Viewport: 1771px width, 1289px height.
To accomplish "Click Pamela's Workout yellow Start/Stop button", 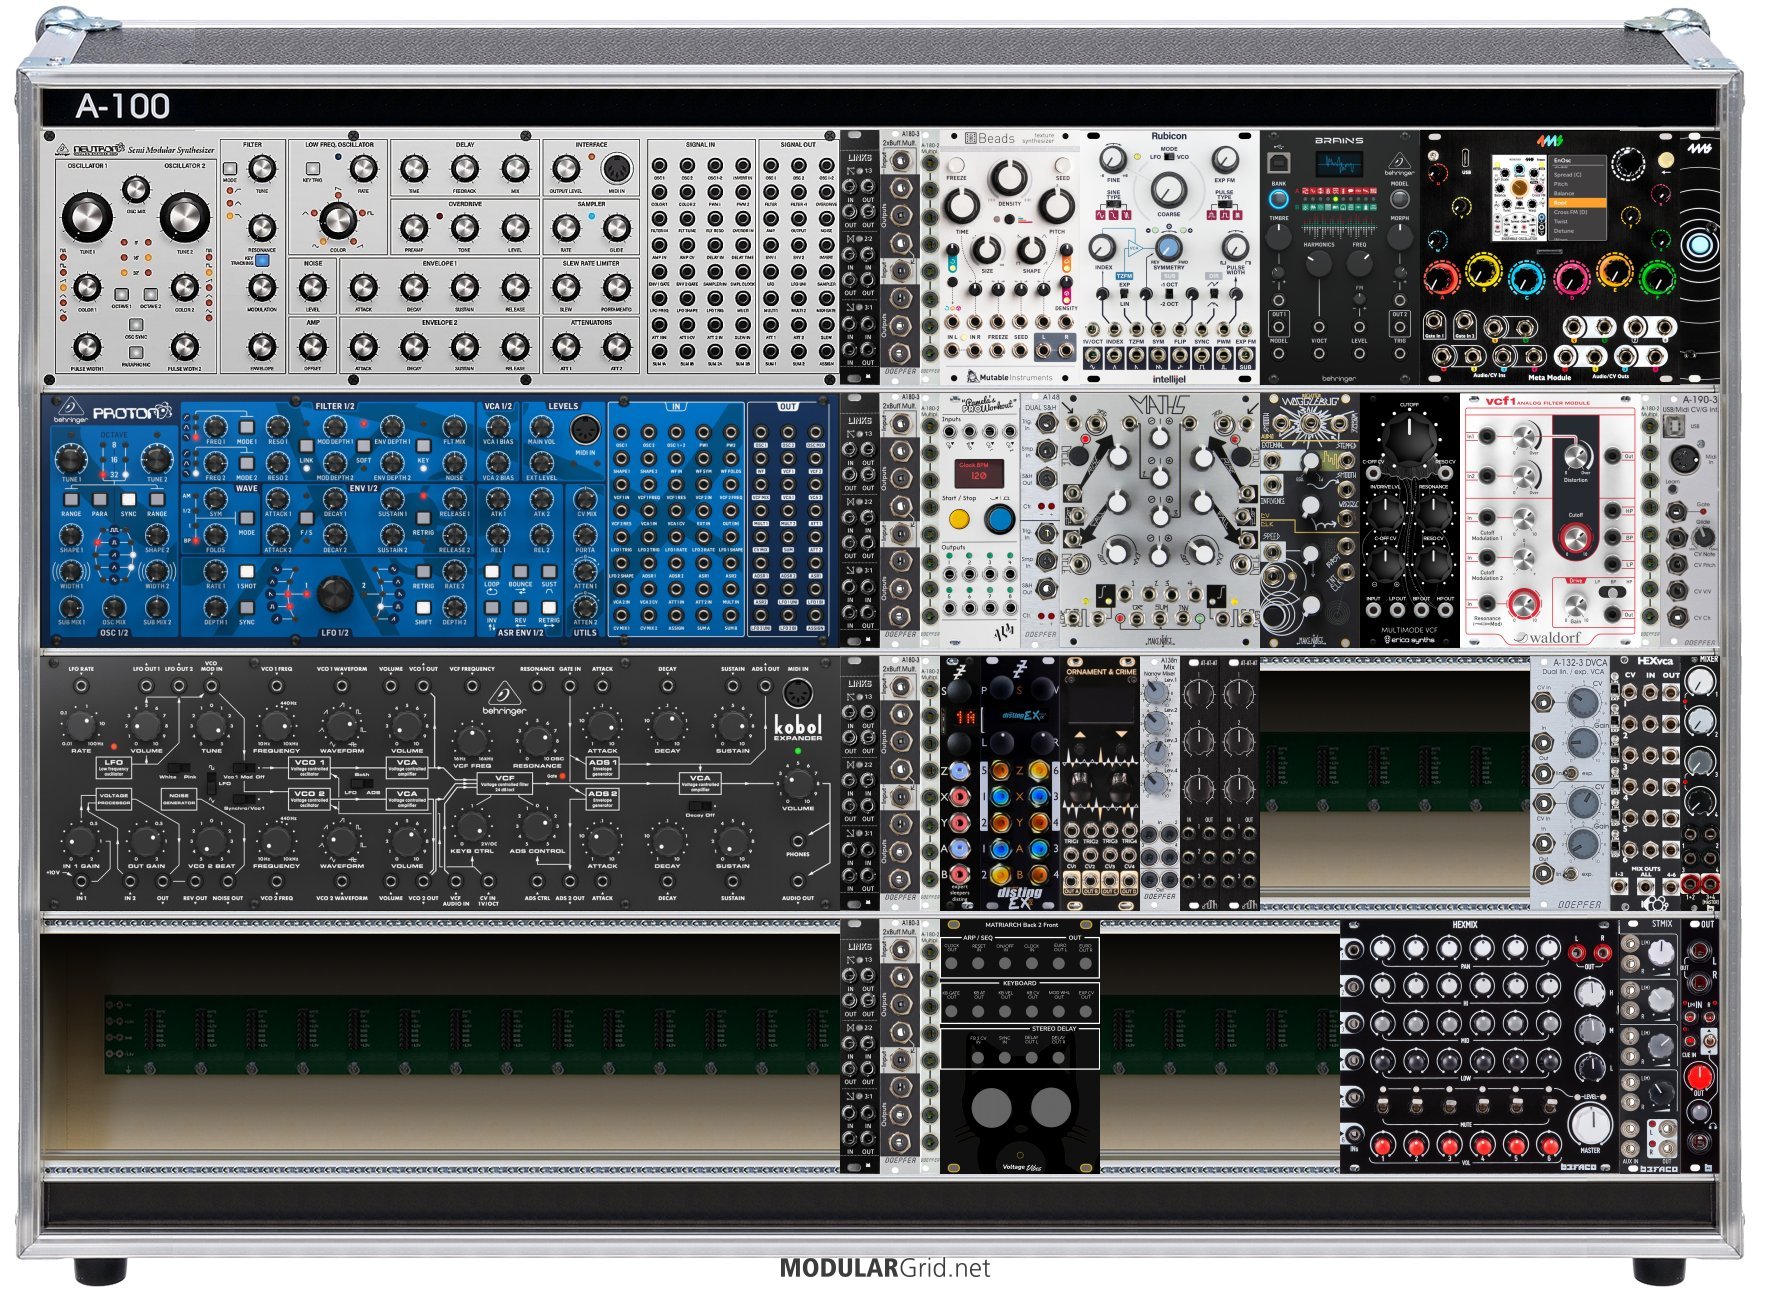I will [958, 518].
